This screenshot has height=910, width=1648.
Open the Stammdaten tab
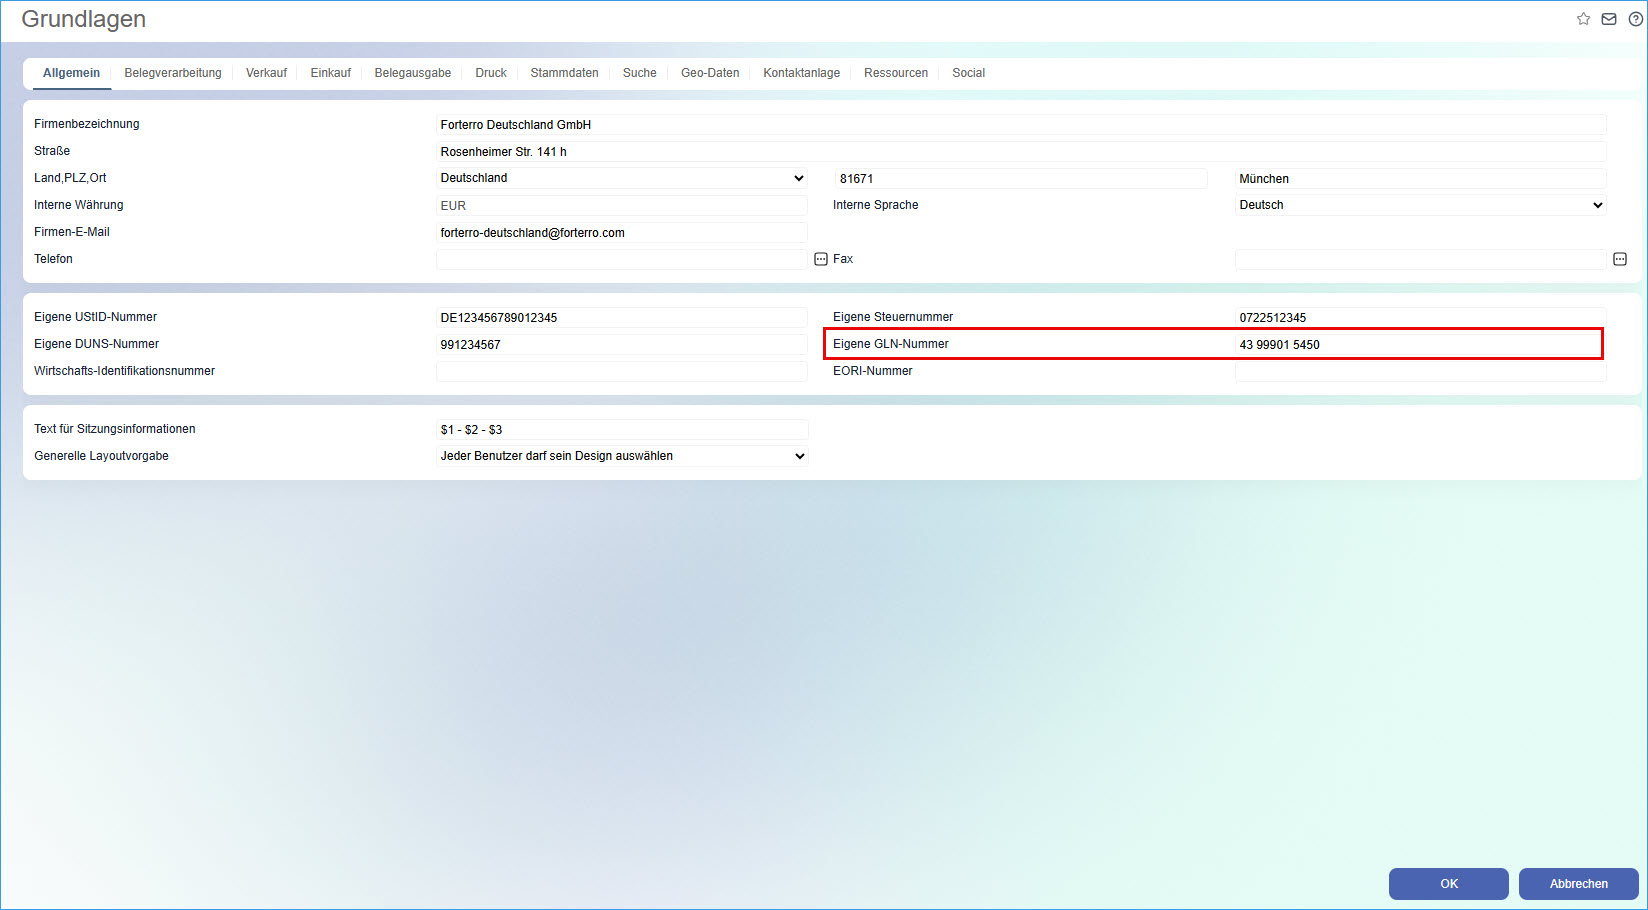click(x=565, y=73)
